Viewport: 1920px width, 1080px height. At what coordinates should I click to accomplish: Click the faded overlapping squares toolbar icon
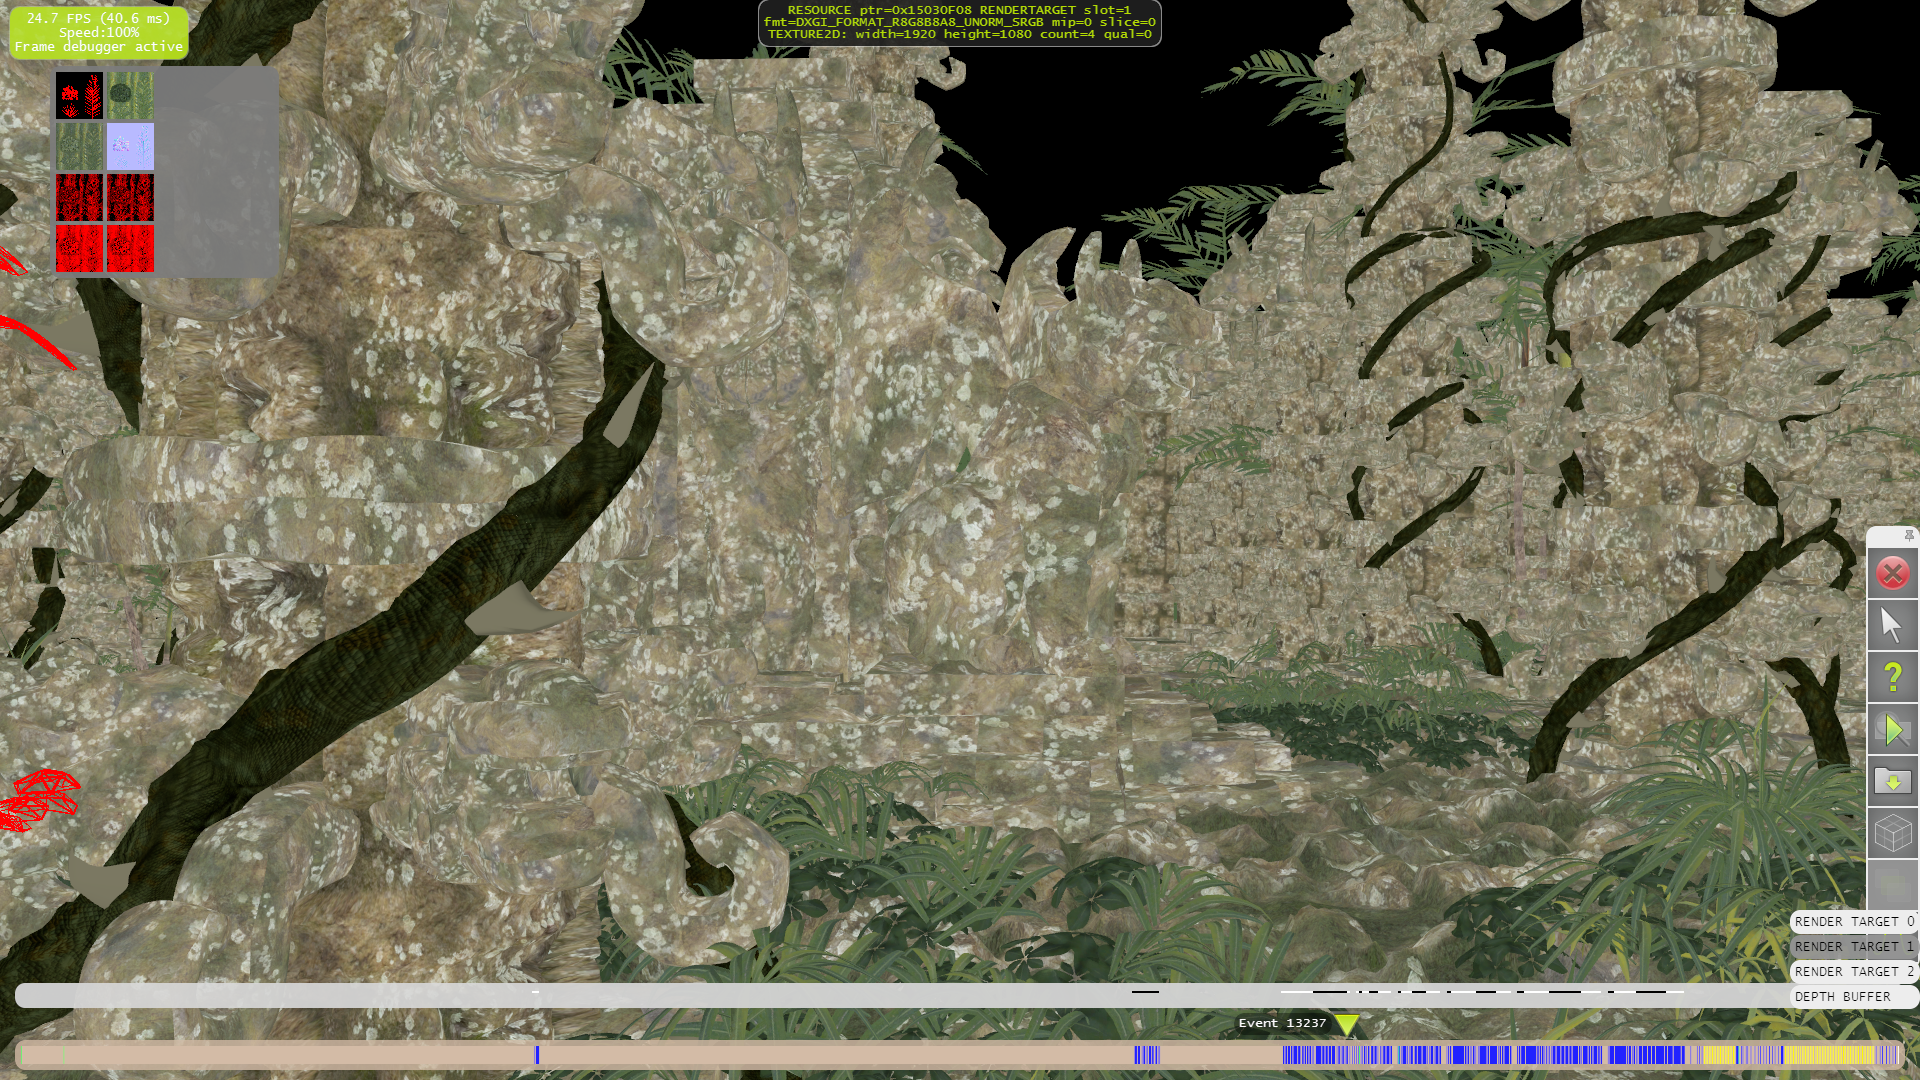[x=1892, y=884]
